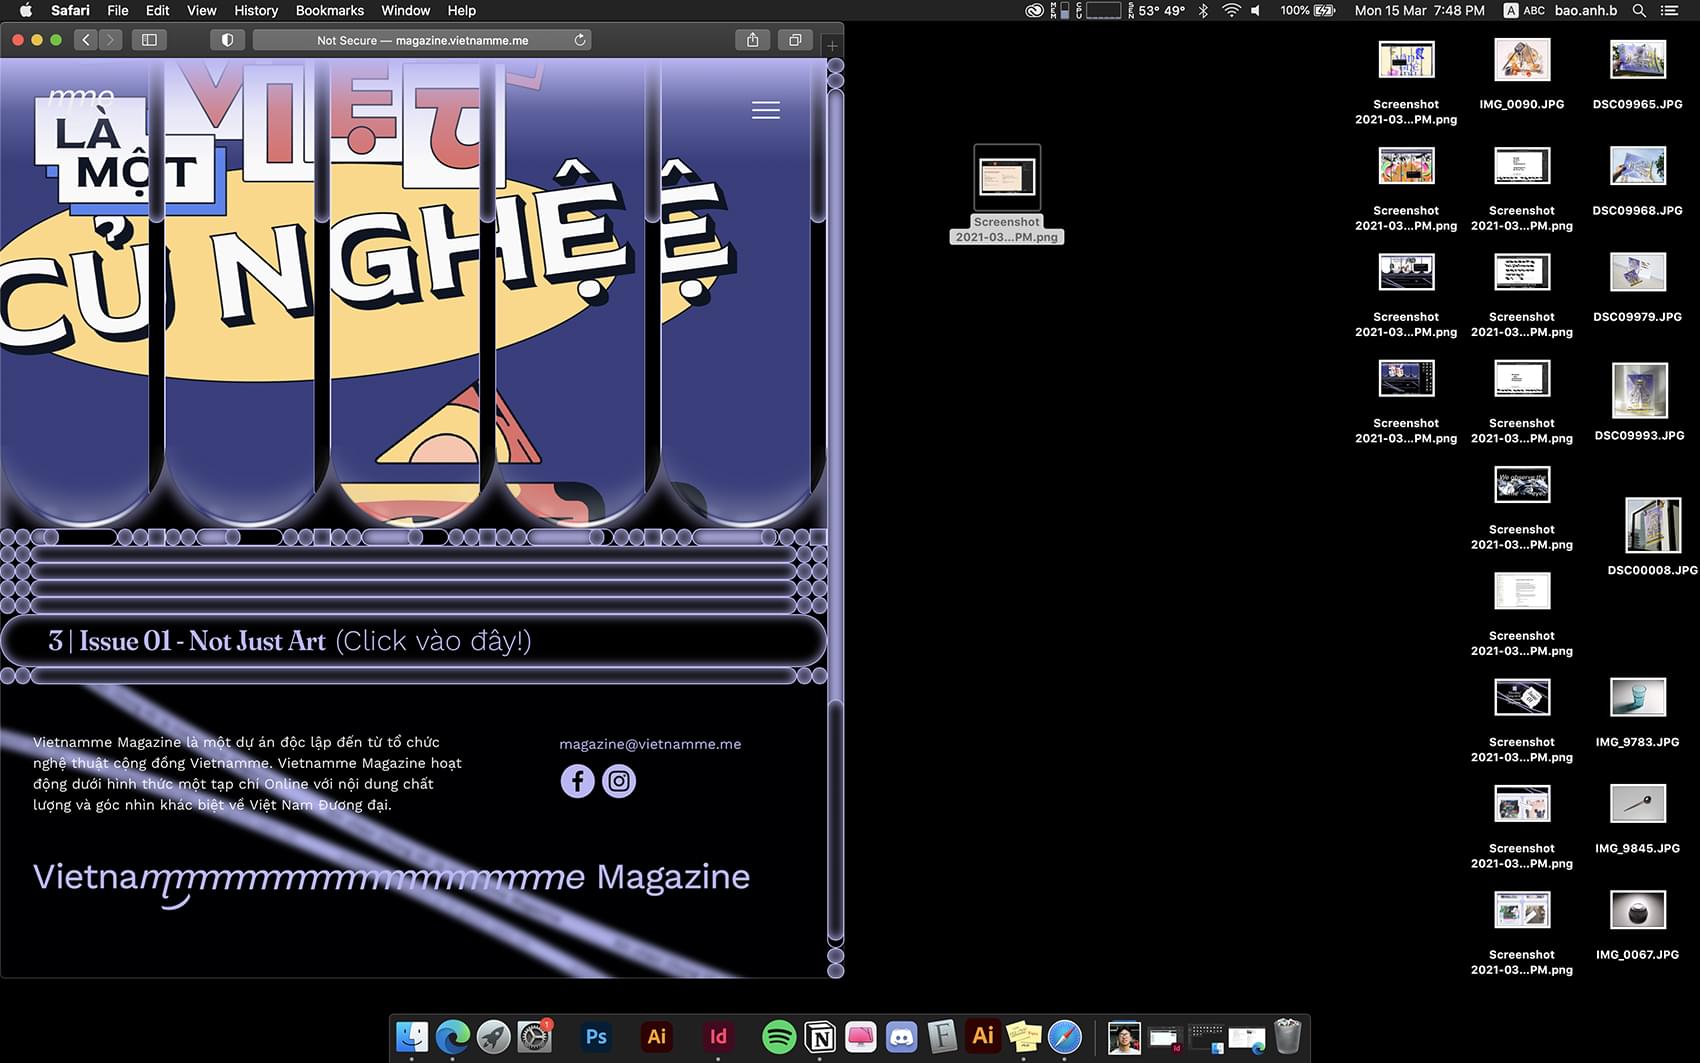Click the Safari address bar
The image size is (1700, 1063).
(x=422, y=40)
